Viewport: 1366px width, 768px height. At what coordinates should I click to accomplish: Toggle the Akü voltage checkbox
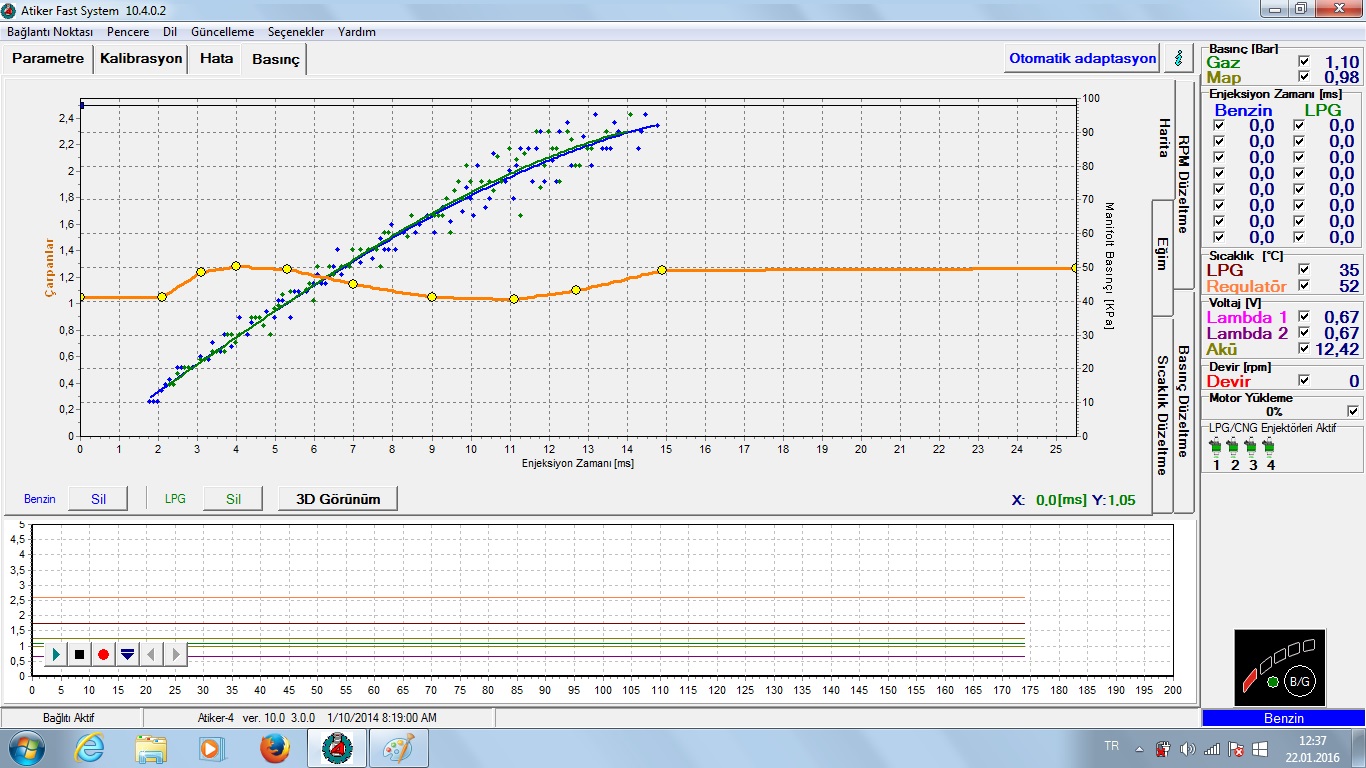(x=1303, y=348)
